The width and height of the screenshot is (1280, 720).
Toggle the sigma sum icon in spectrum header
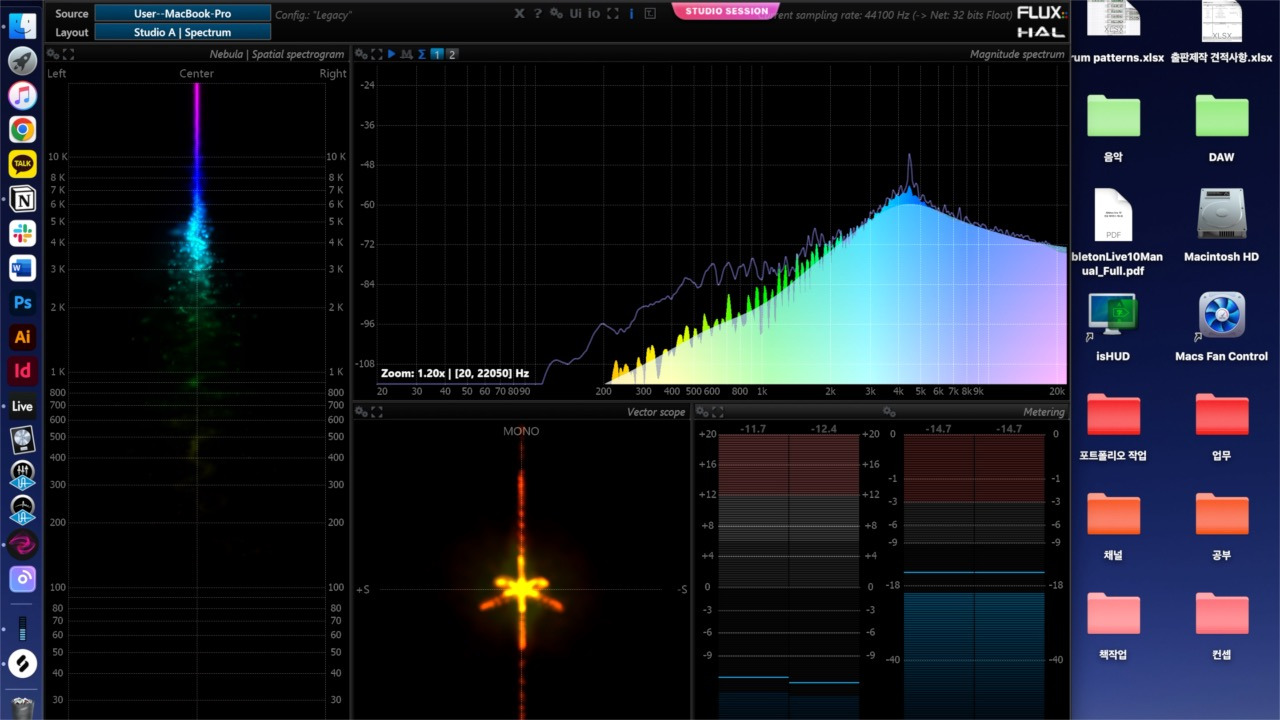[x=422, y=54]
